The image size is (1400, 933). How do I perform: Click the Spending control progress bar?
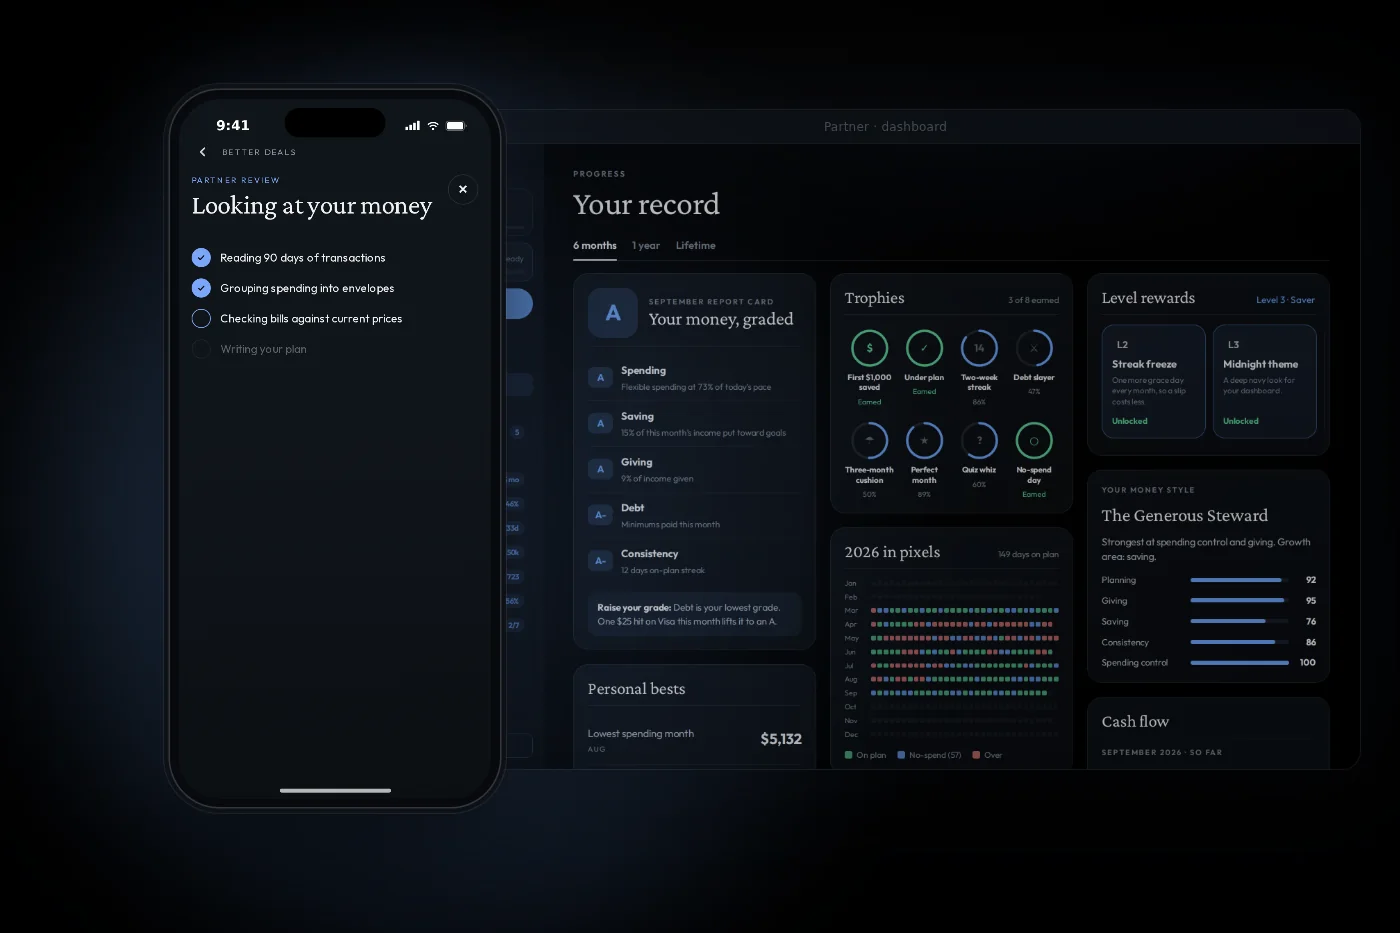[1240, 663]
